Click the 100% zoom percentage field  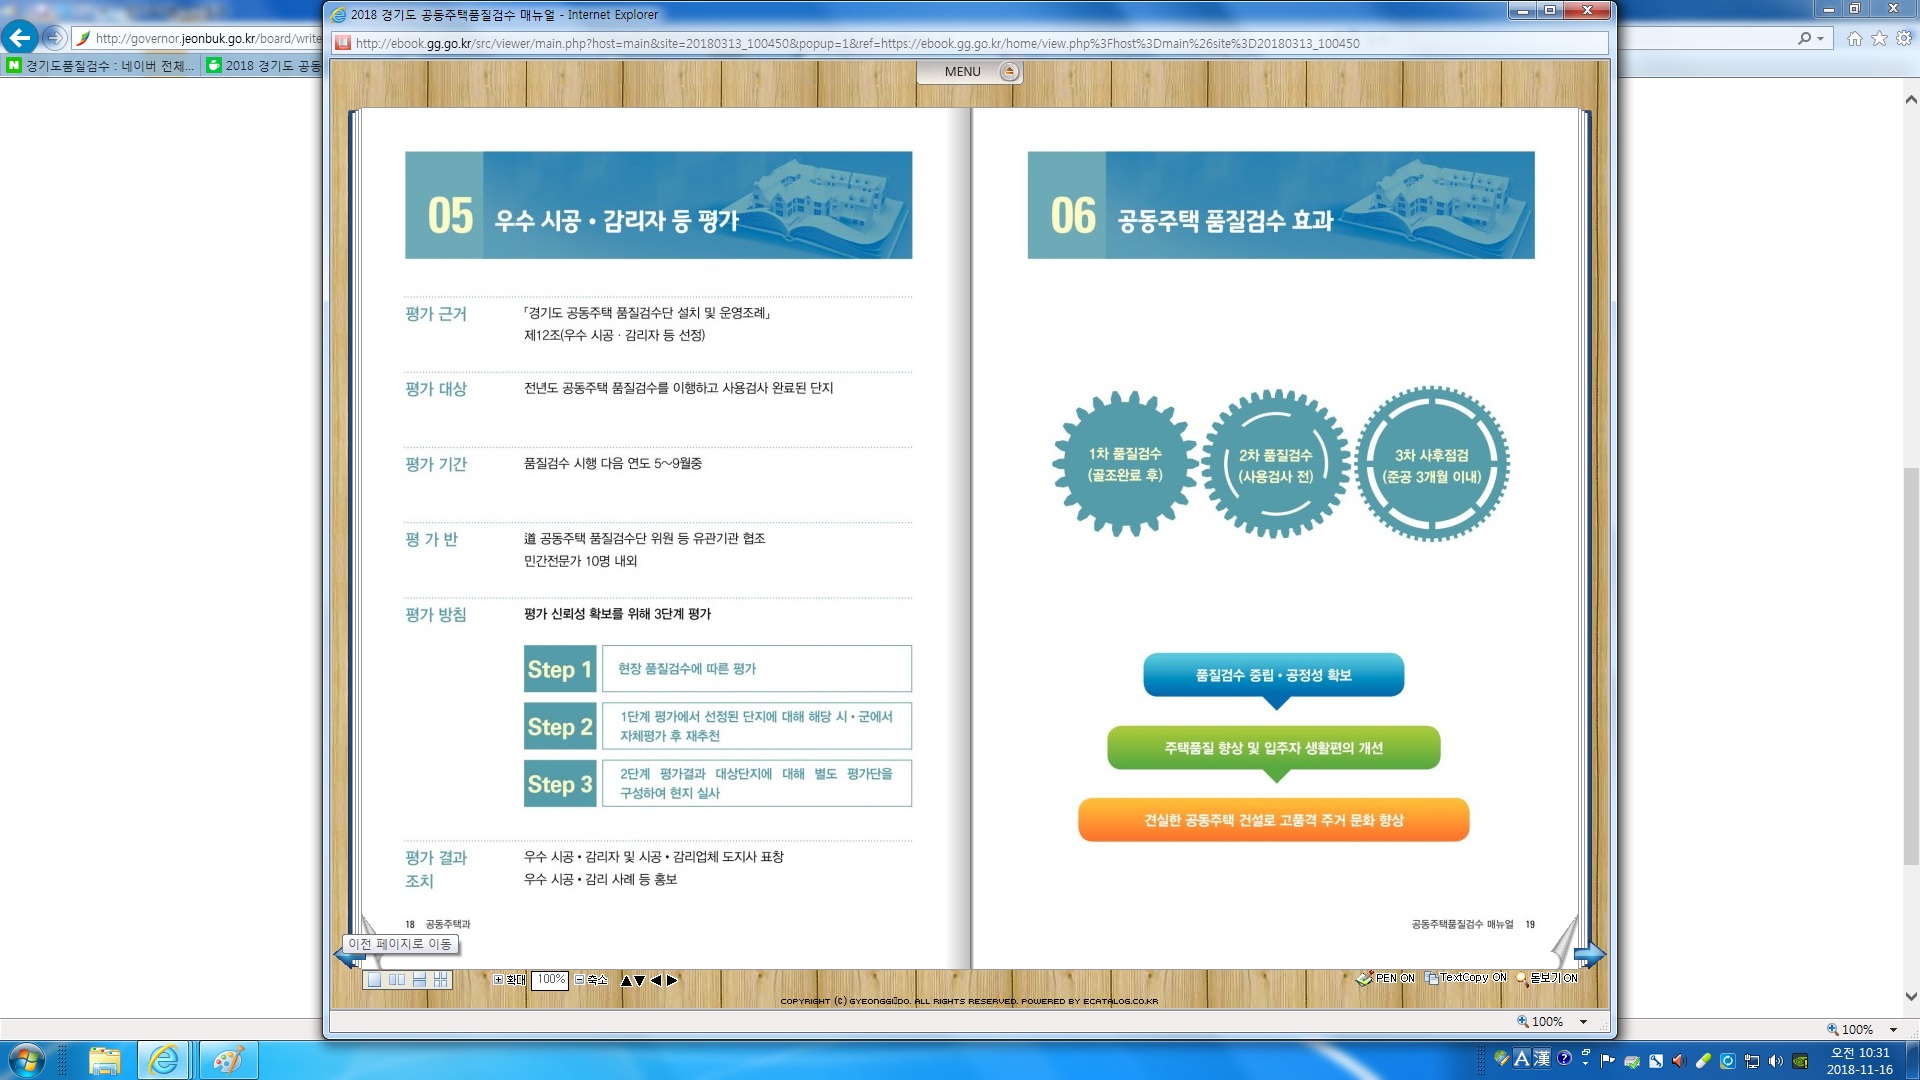(x=550, y=980)
